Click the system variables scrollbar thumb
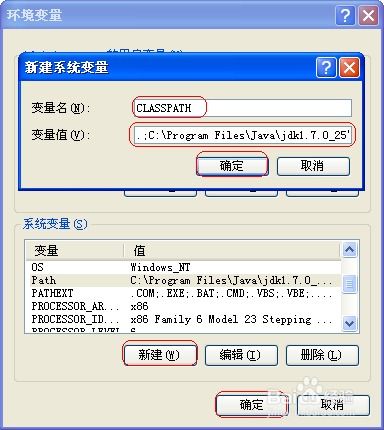 [x=349, y=284]
